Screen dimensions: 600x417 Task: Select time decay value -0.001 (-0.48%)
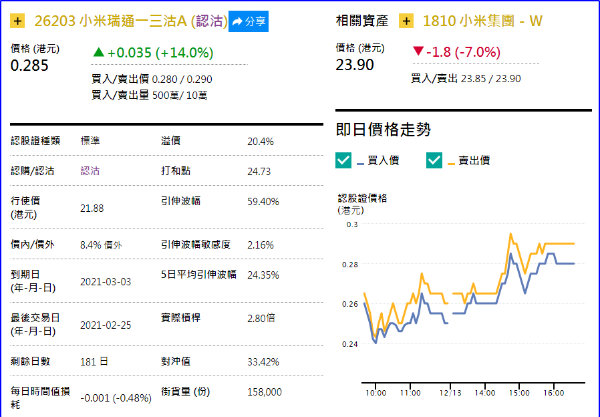(x=116, y=398)
